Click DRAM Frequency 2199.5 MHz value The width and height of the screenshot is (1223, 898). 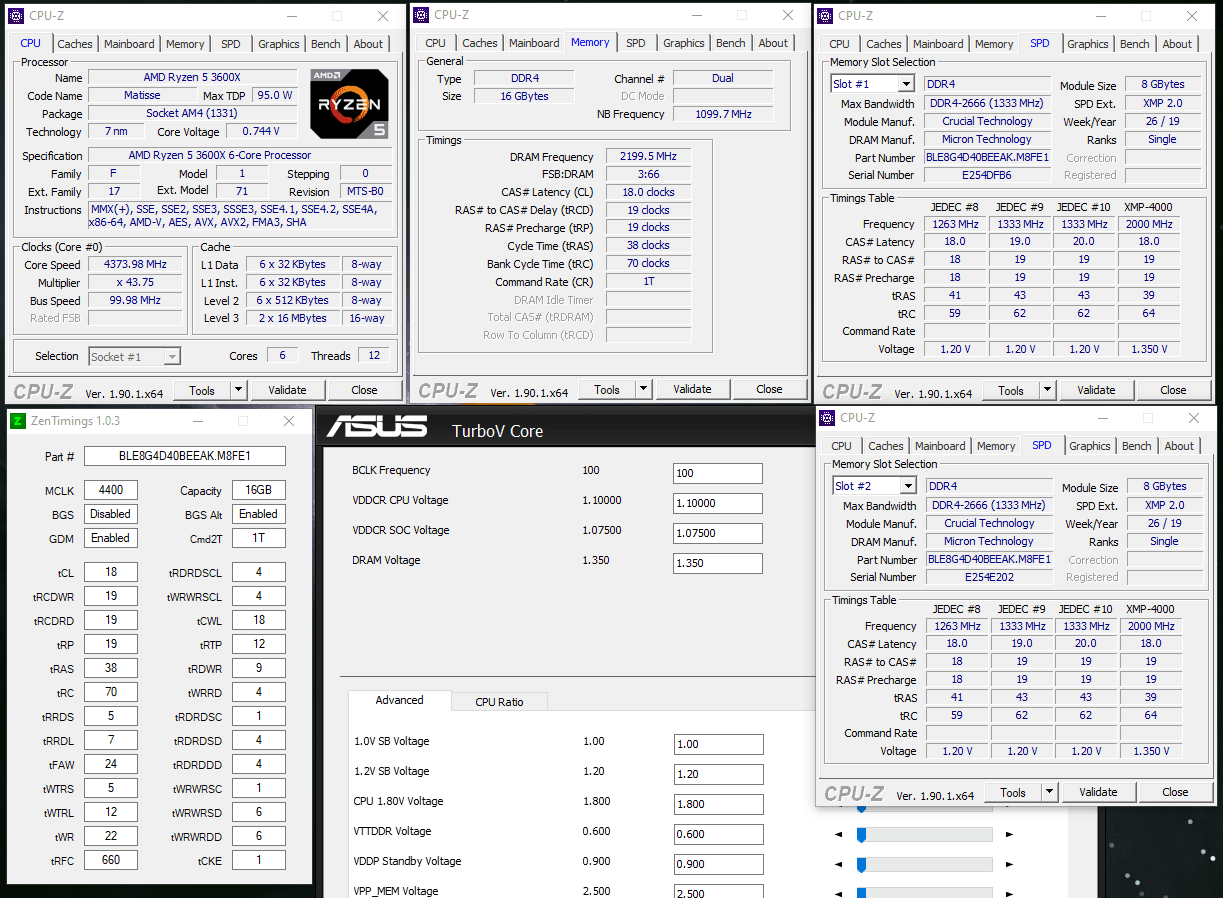[649, 157]
